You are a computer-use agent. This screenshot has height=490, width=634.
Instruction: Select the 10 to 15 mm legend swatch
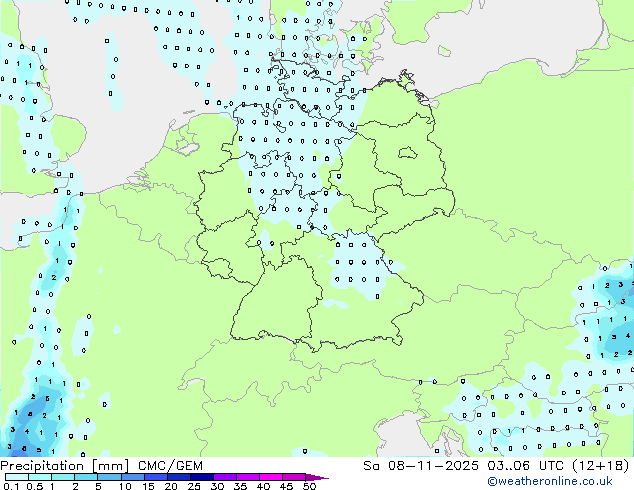point(133,477)
